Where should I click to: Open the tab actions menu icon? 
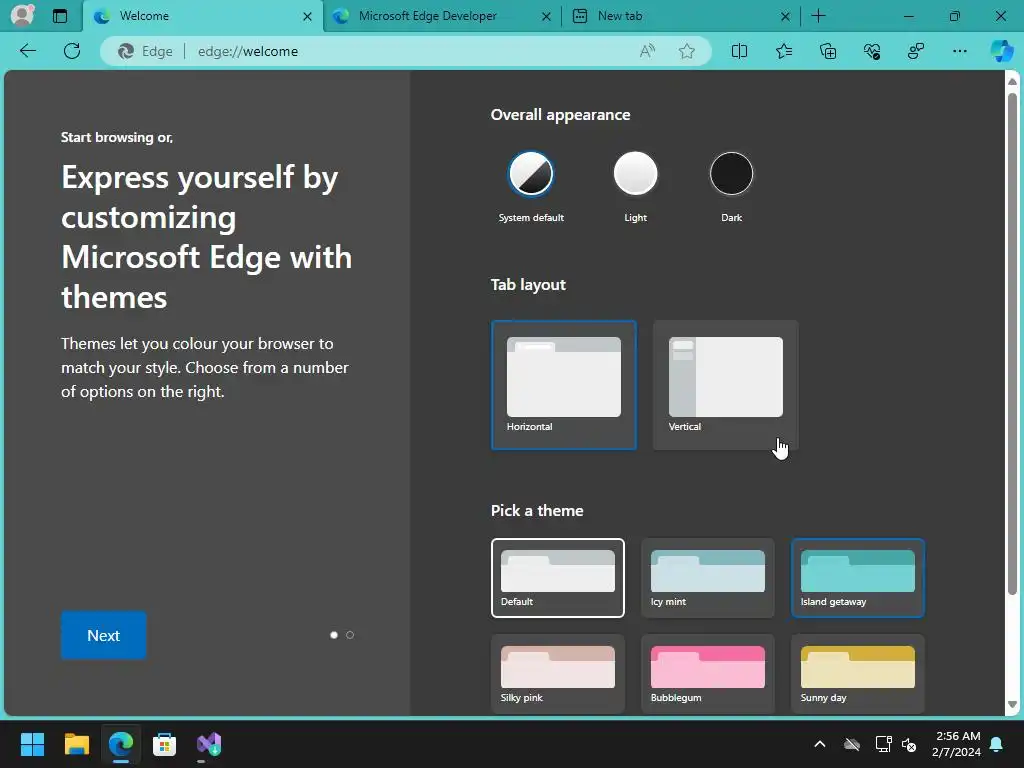[60, 16]
